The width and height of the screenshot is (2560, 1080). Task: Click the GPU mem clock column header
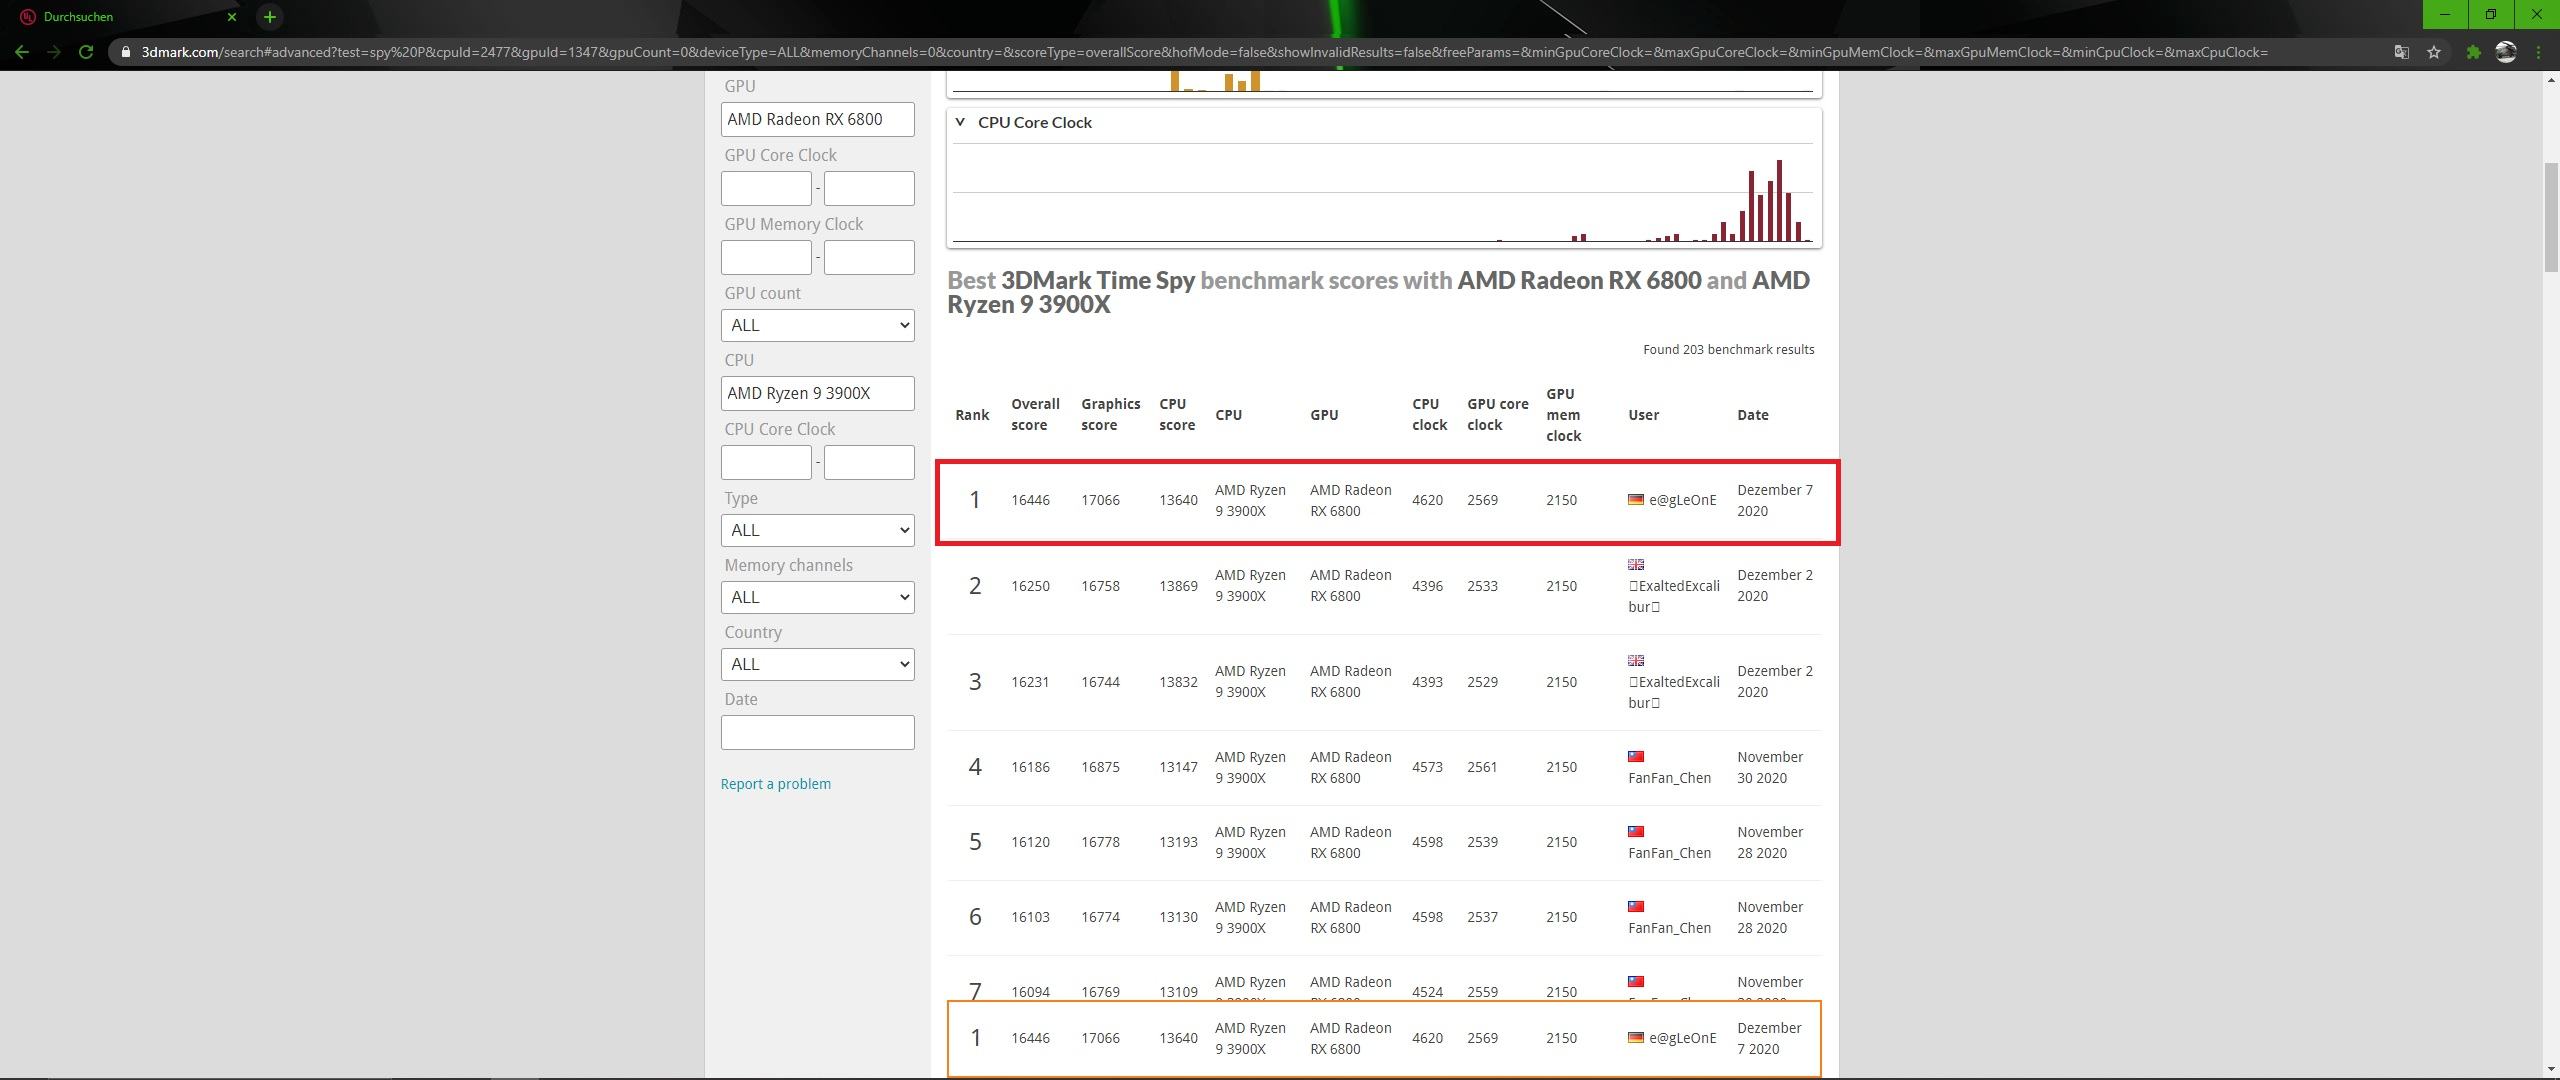point(1563,415)
